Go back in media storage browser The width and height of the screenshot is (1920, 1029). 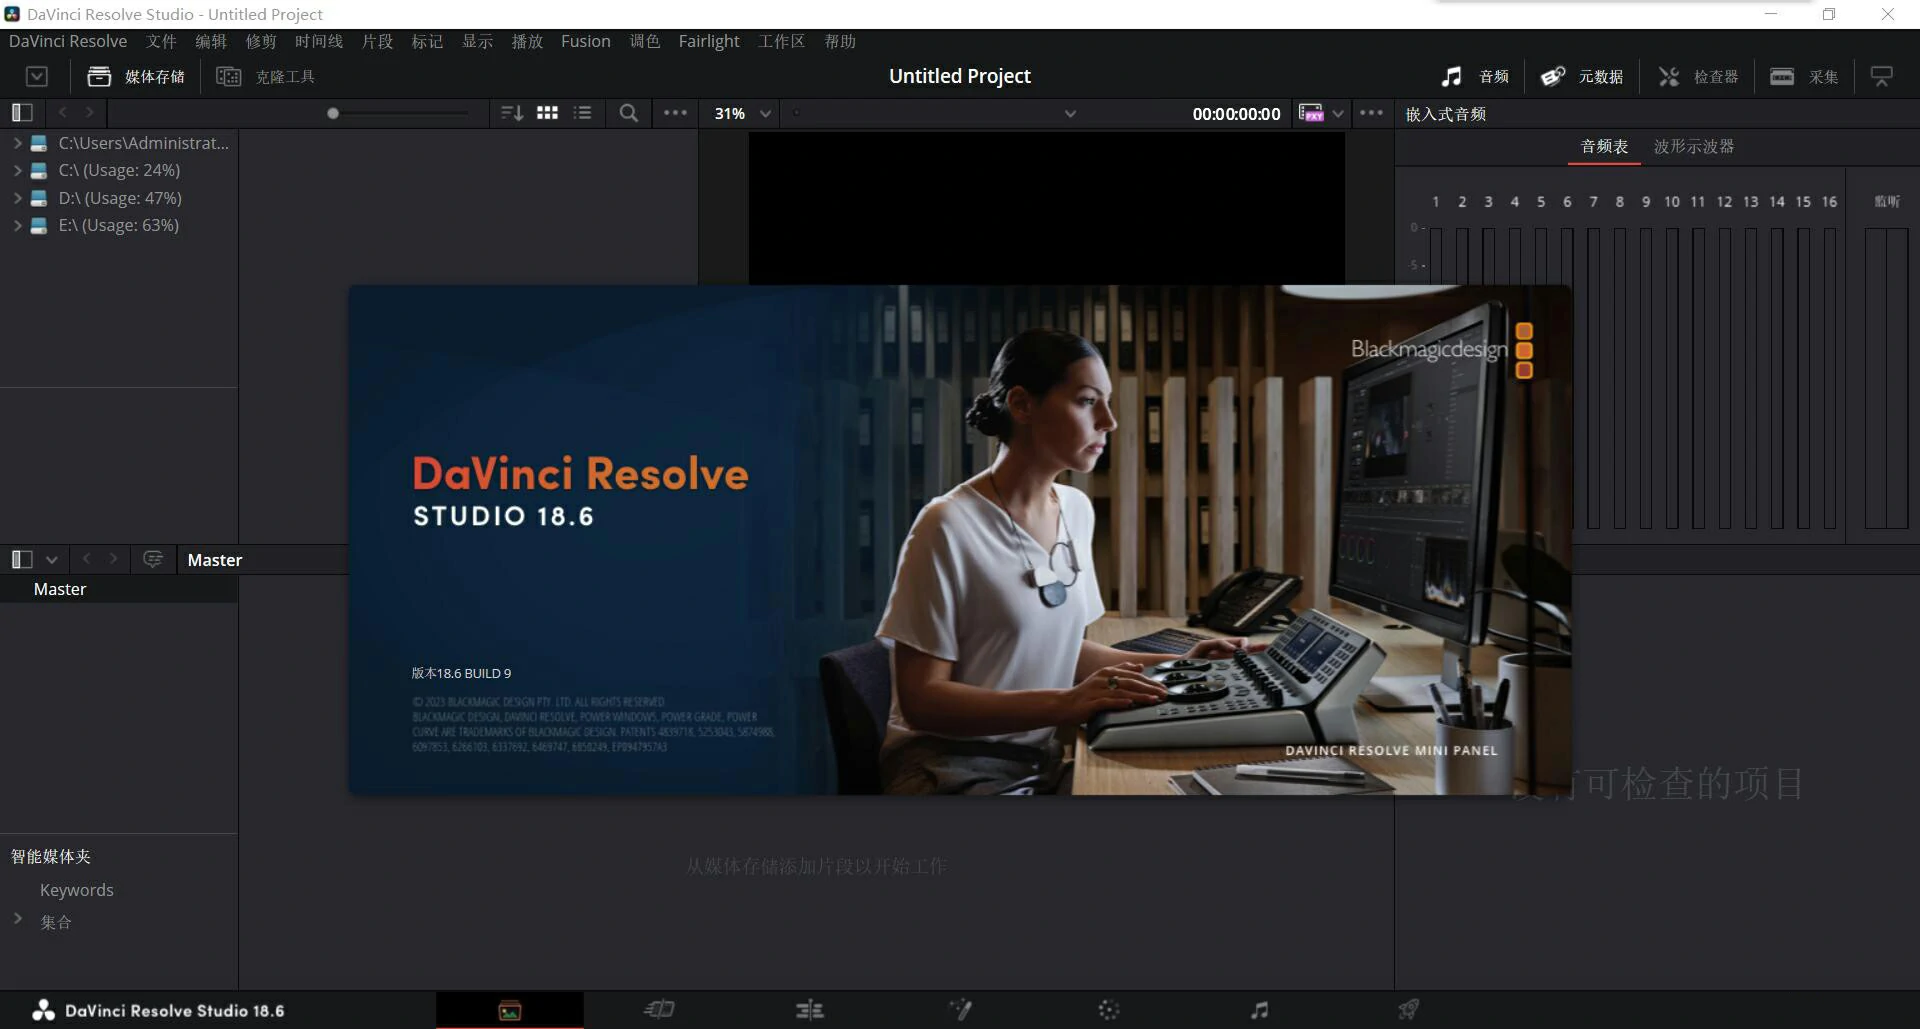(x=63, y=113)
